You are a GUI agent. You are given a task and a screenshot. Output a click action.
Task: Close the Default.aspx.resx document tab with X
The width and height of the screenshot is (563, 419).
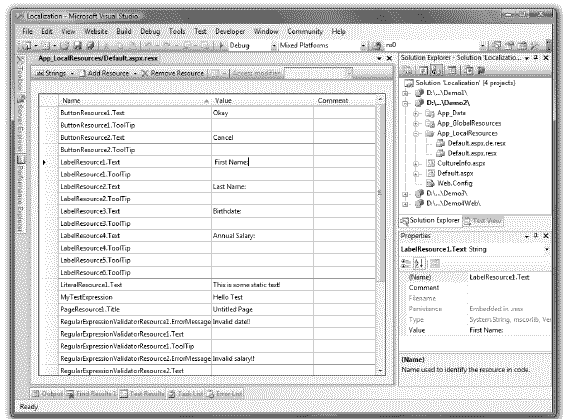389,58
